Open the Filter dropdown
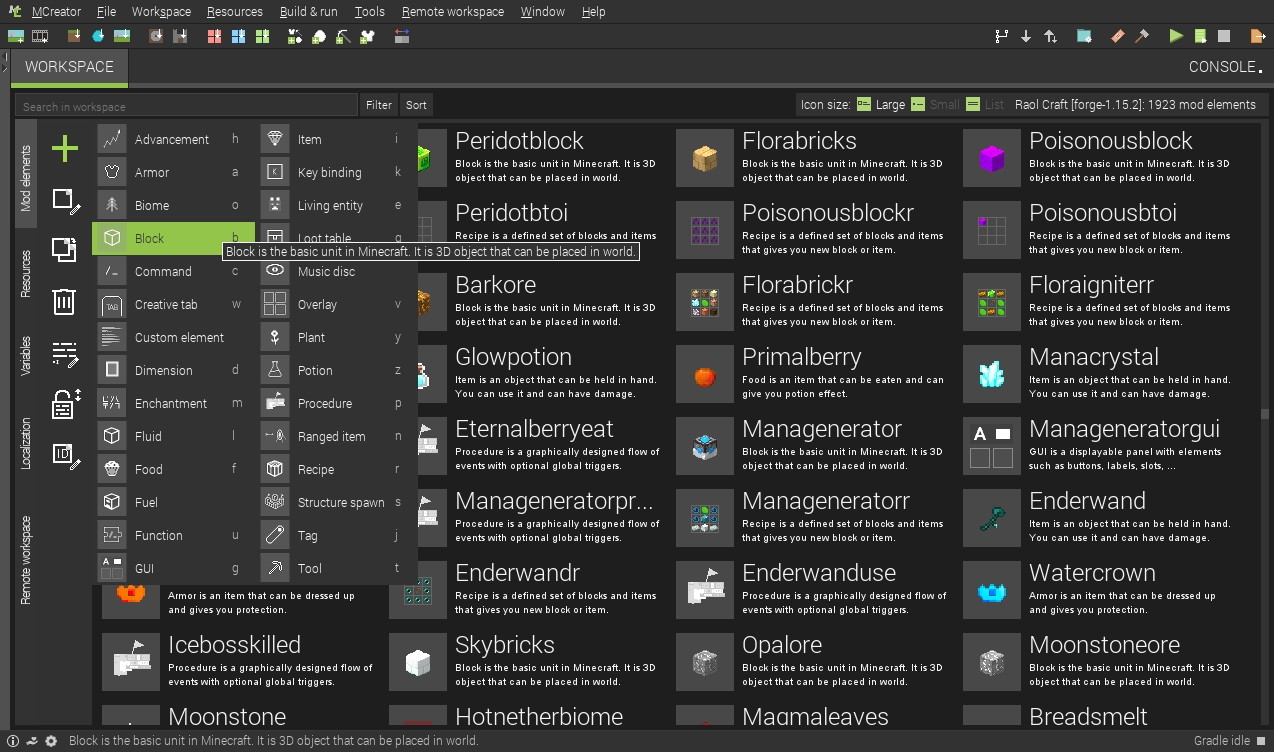 [379, 105]
